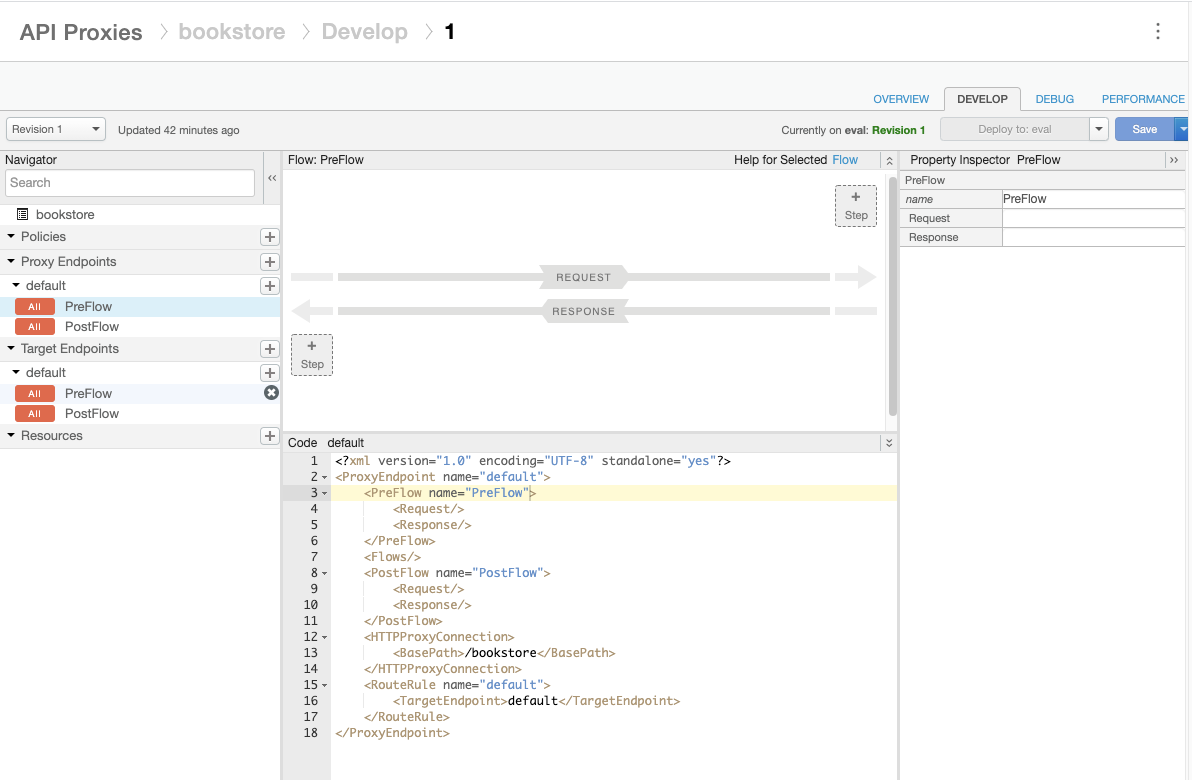Select PostFlow under Proxy Endpoints

[92, 327]
